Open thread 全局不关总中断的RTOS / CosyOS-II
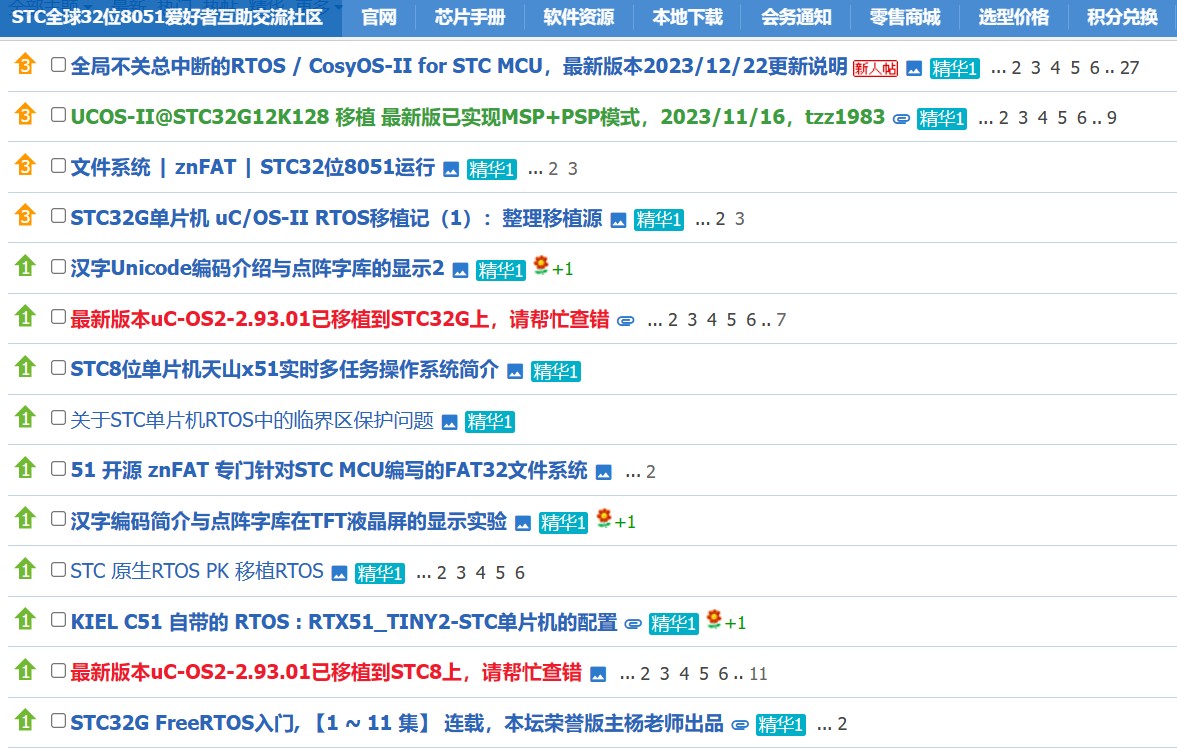This screenshot has width=1177, height=748. [459, 66]
